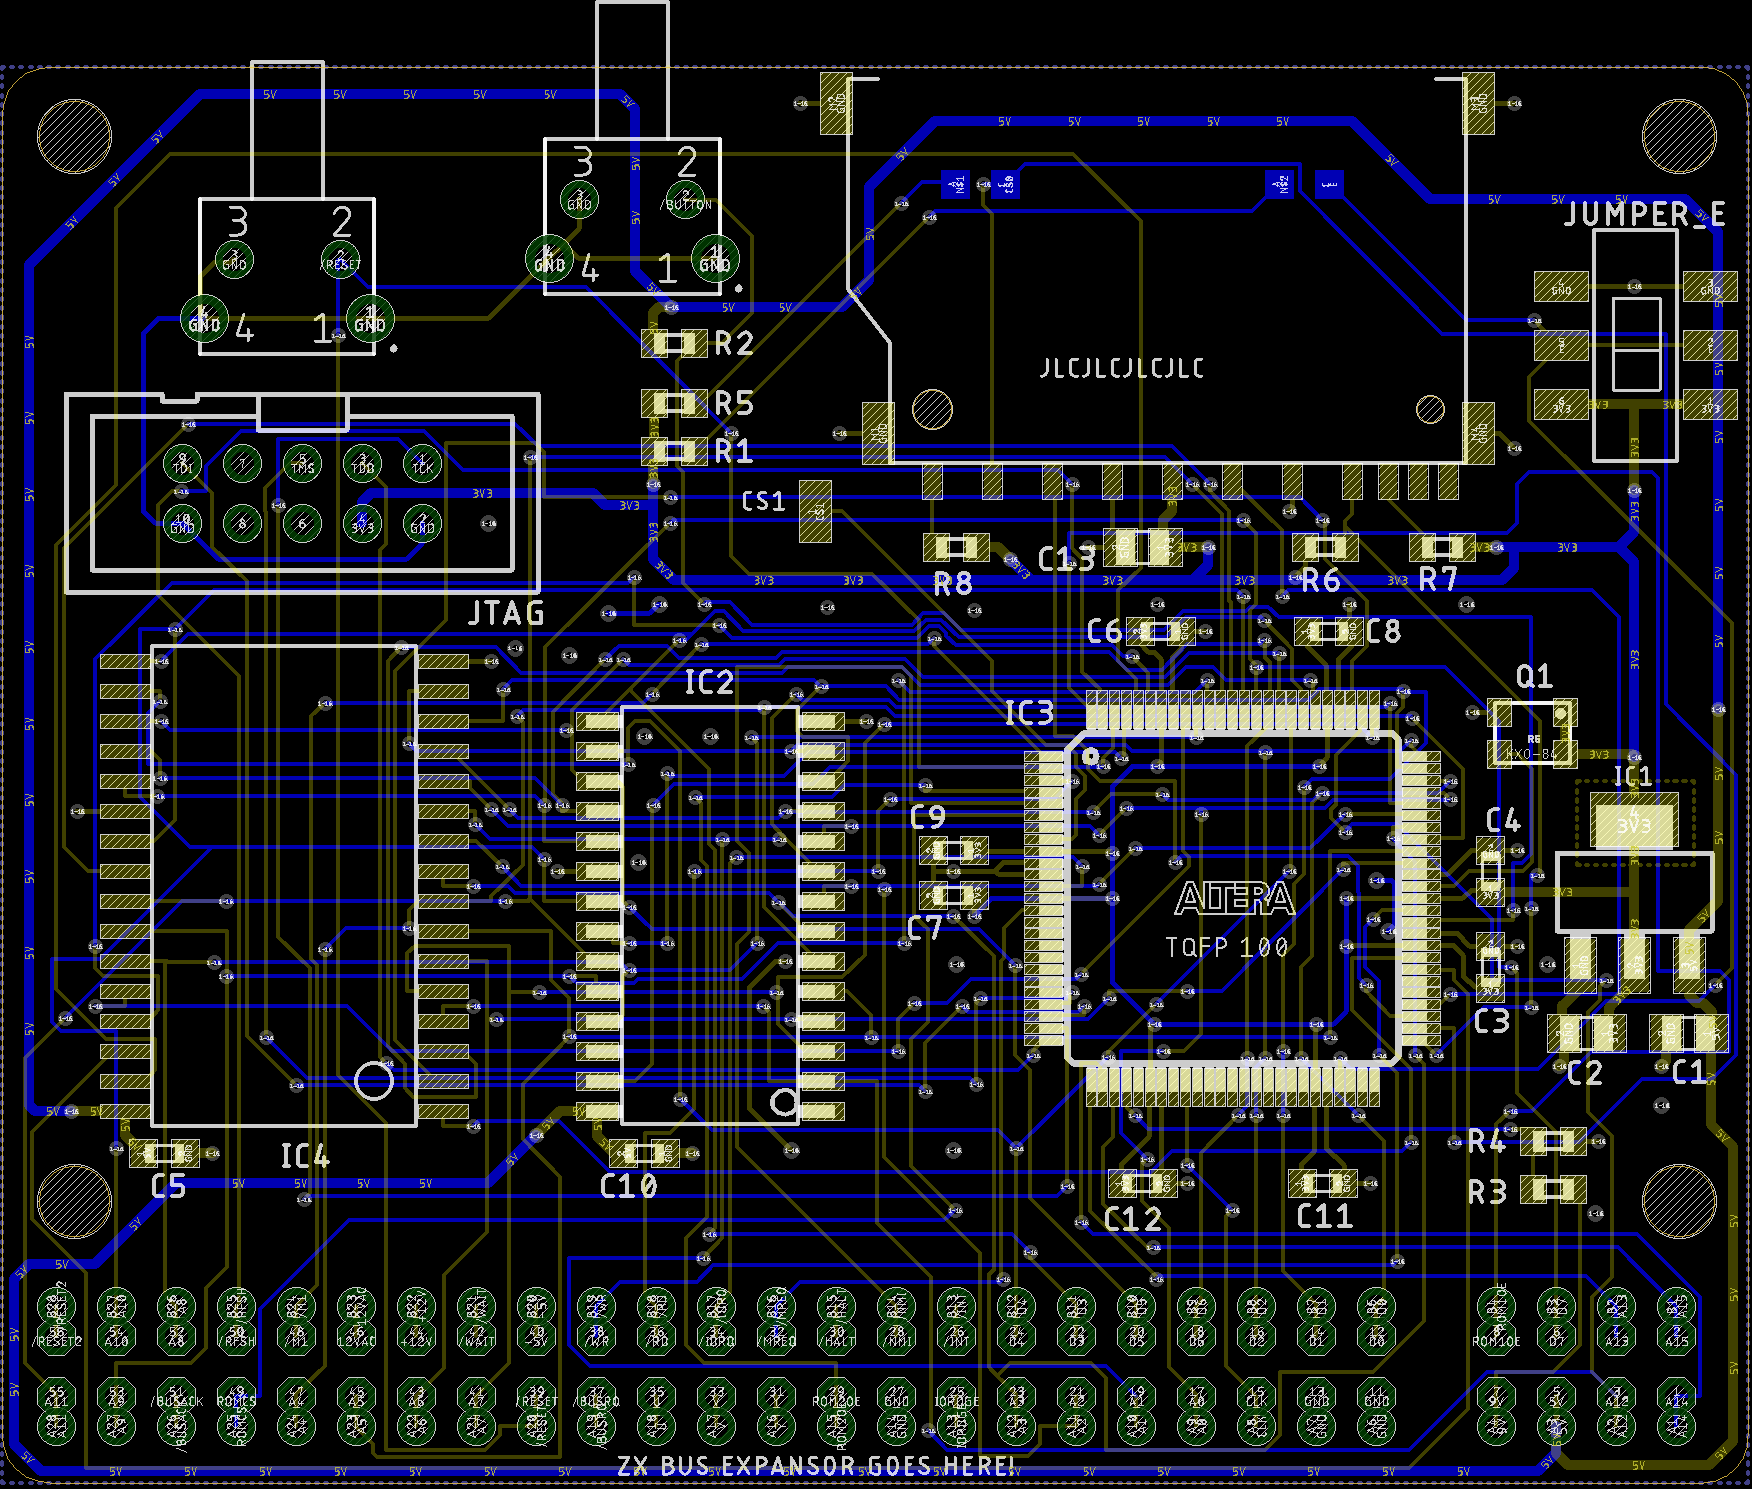Select resistor R4 footprint
The width and height of the screenshot is (1752, 1489).
coord(1553,1141)
